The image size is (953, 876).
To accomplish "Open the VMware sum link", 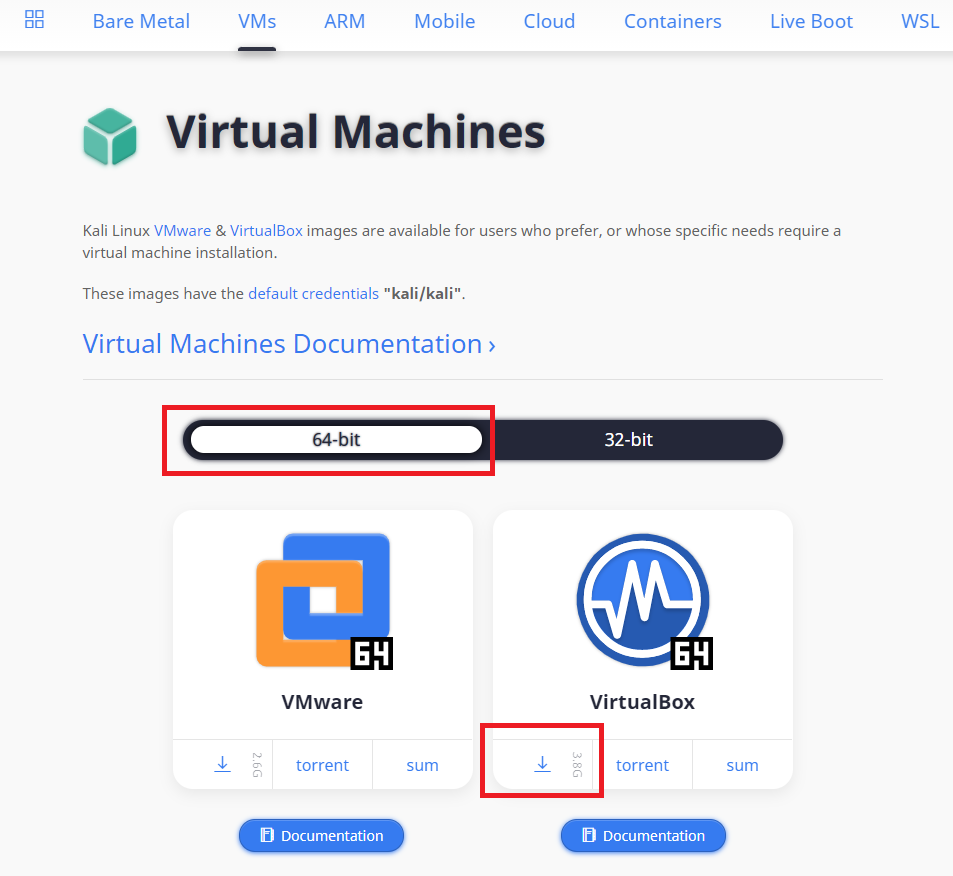I will click(422, 765).
